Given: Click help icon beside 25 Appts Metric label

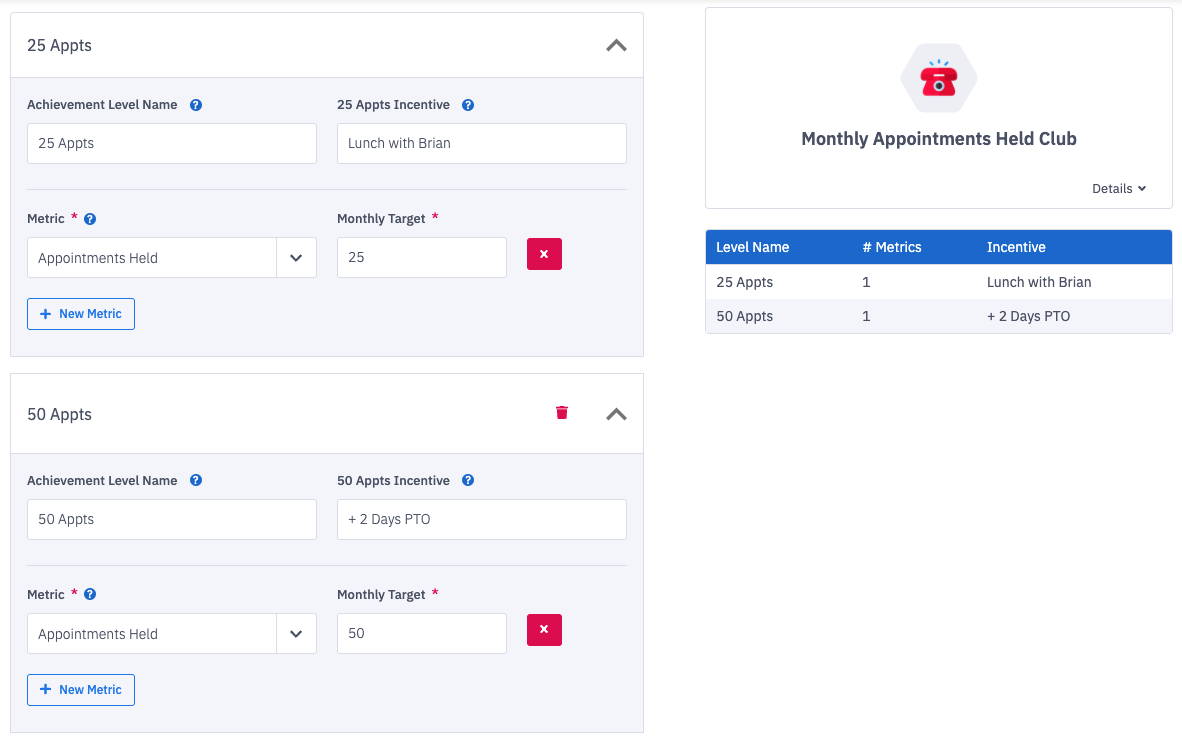Looking at the screenshot, I should [x=90, y=219].
